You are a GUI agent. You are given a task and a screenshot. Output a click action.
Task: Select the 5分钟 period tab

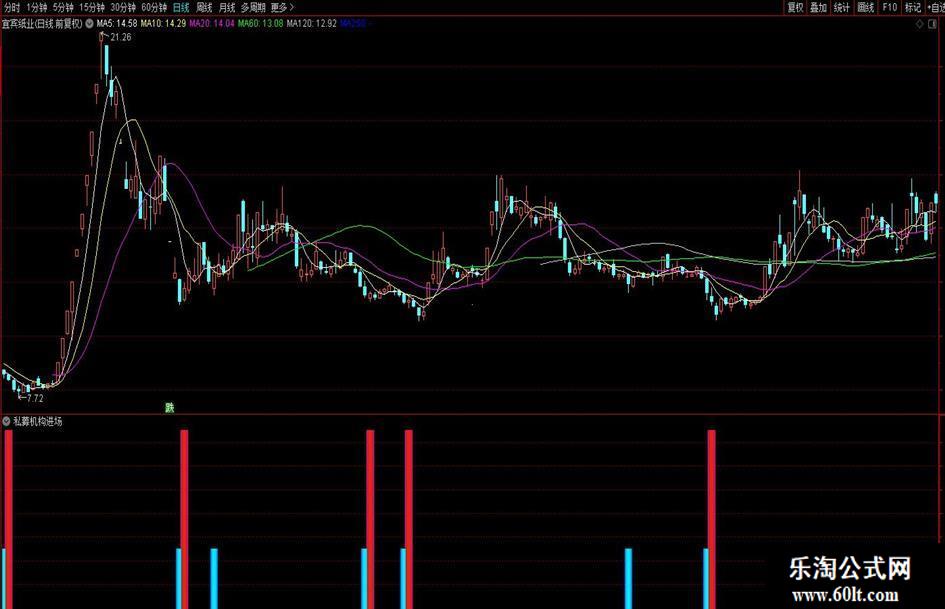click(63, 7)
